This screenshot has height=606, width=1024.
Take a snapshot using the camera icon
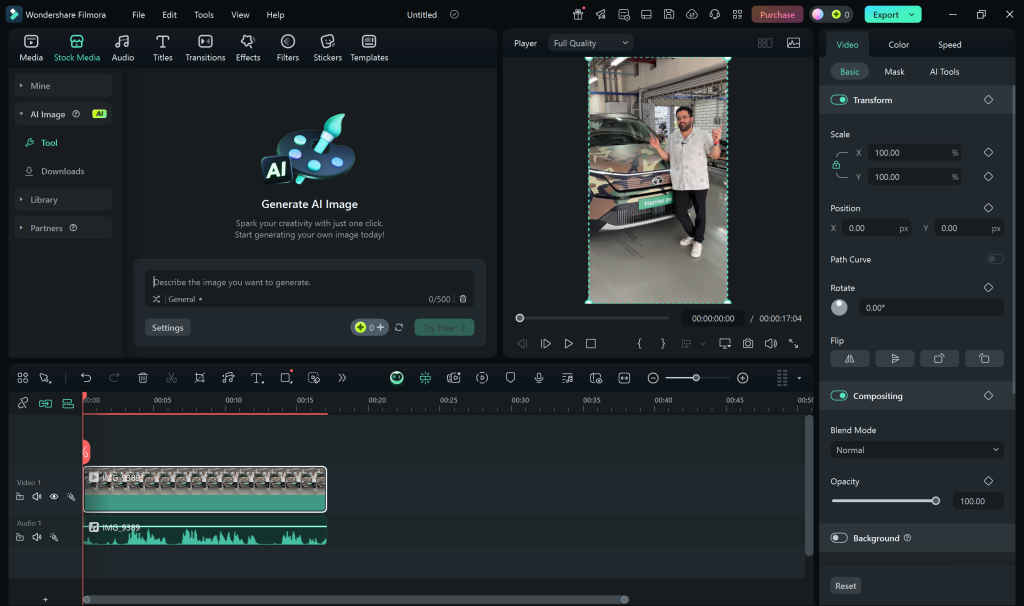tap(747, 343)
